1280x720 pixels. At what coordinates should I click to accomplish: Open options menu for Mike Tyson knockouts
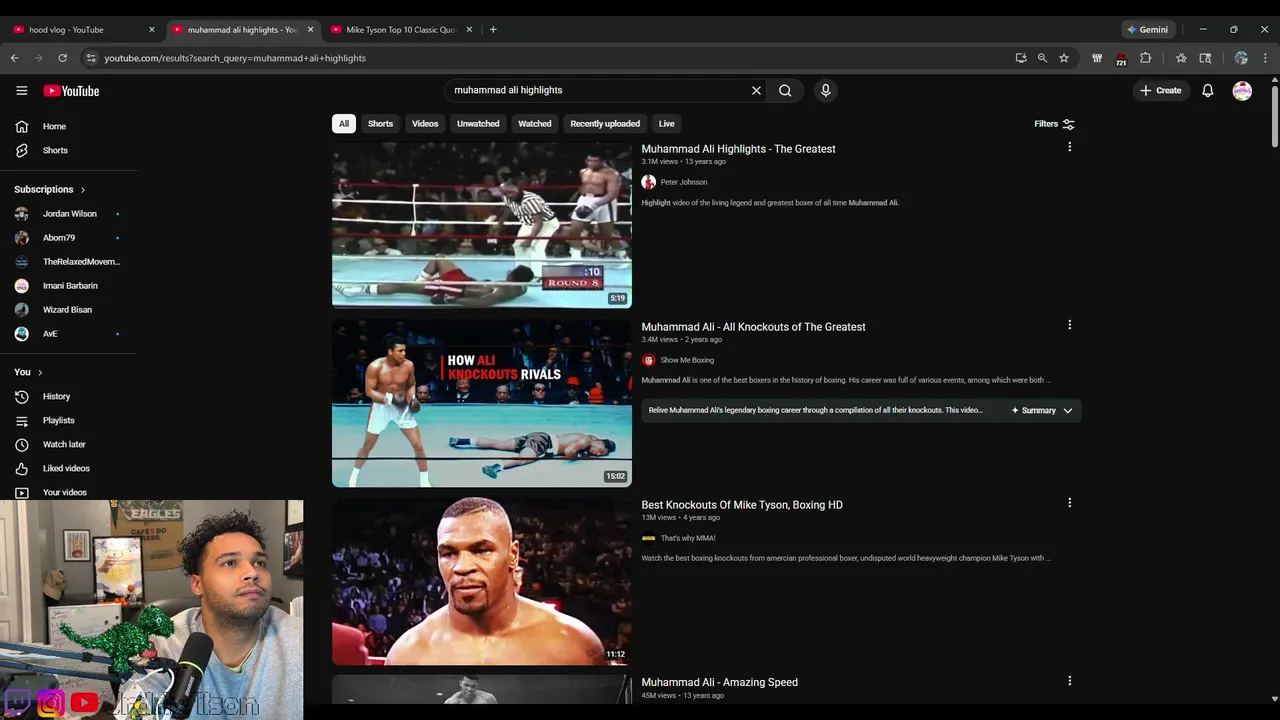coord(1069,503)
